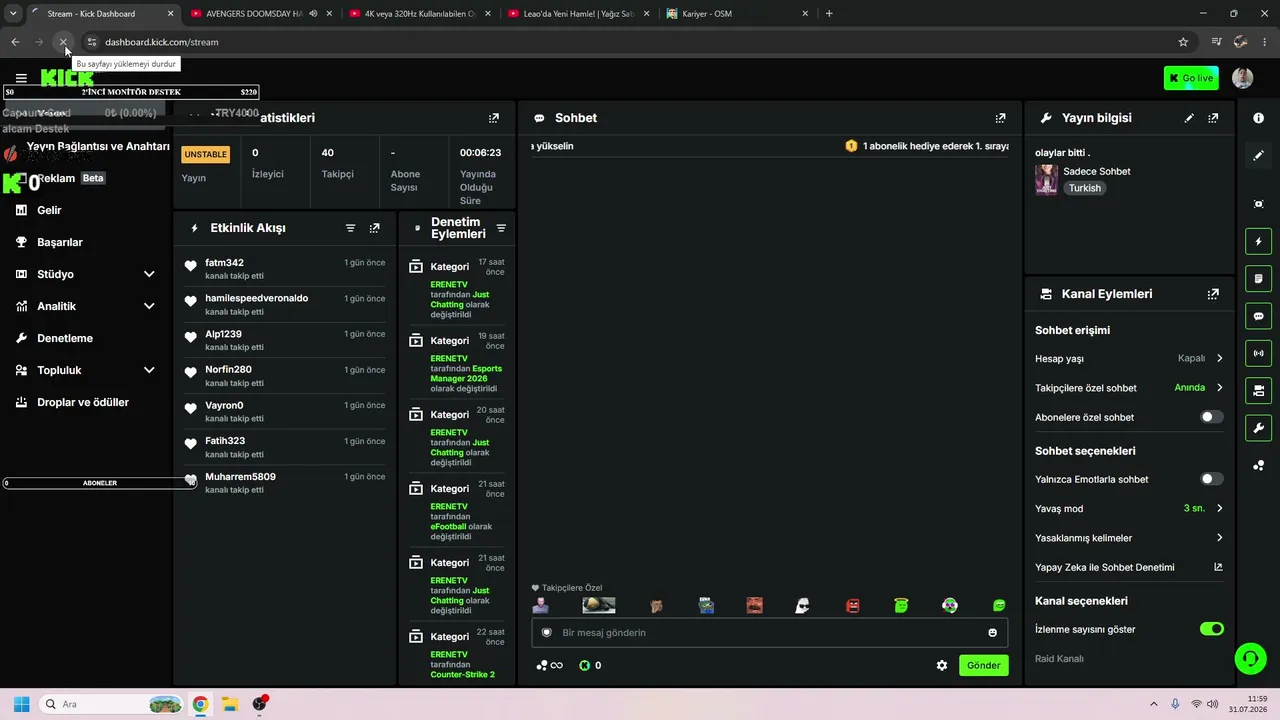Click the three-dots icon in the right rail
Image resolution: width=1280 pixels, height=720 pixels.
coord(1258,465)
